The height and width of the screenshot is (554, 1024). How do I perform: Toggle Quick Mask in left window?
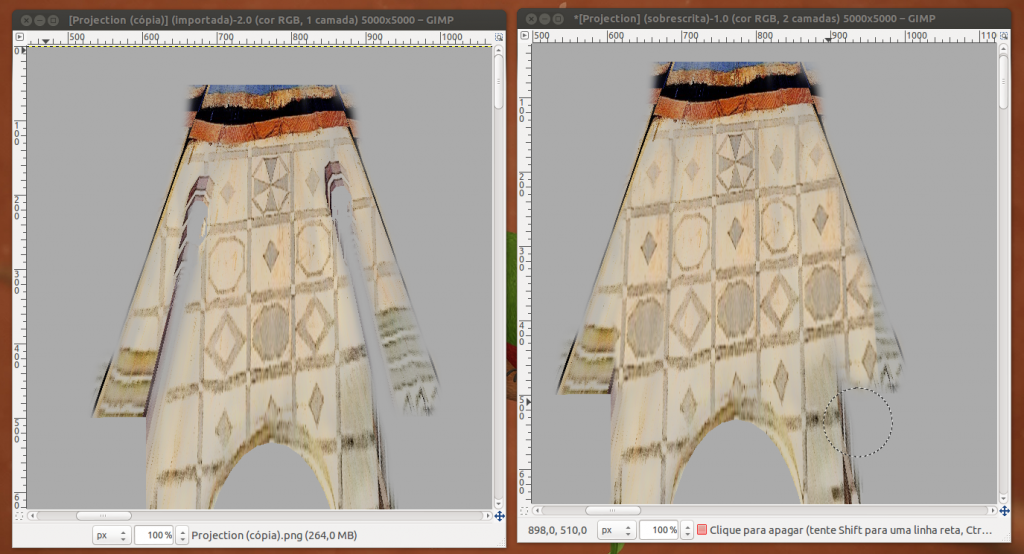pos(19,516)
